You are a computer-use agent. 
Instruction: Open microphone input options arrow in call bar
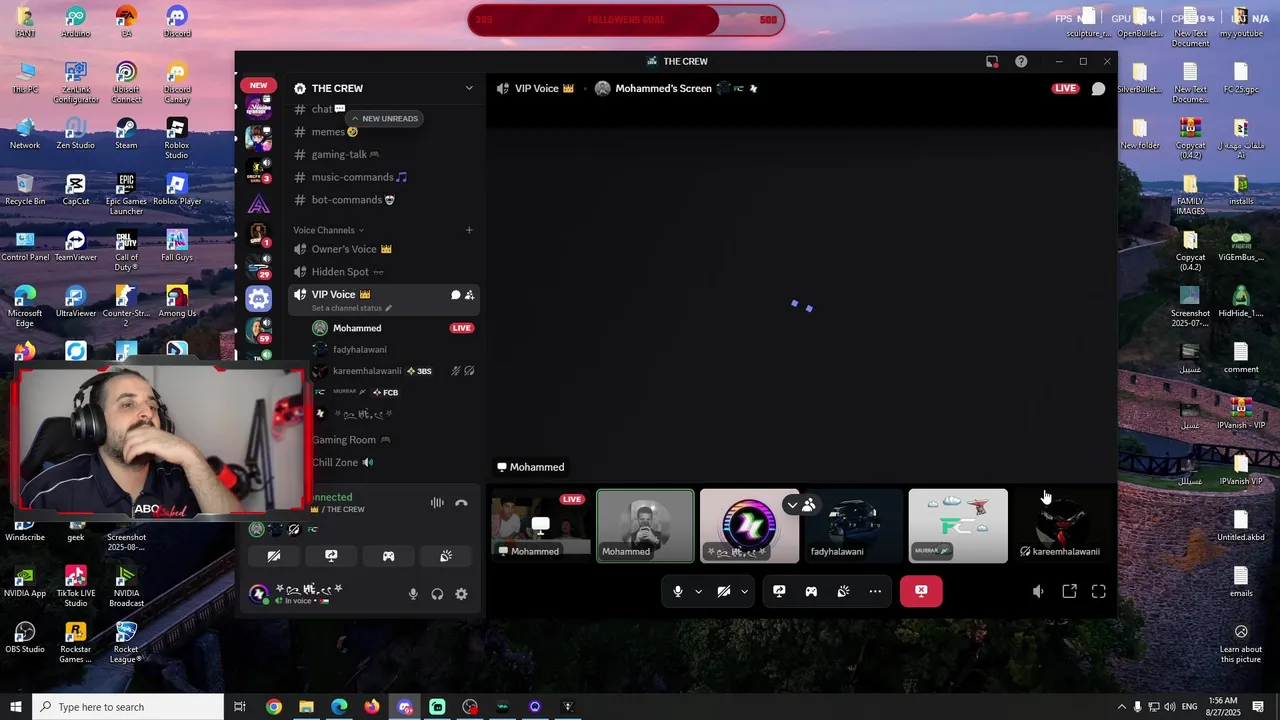click(x=698, y=591)
